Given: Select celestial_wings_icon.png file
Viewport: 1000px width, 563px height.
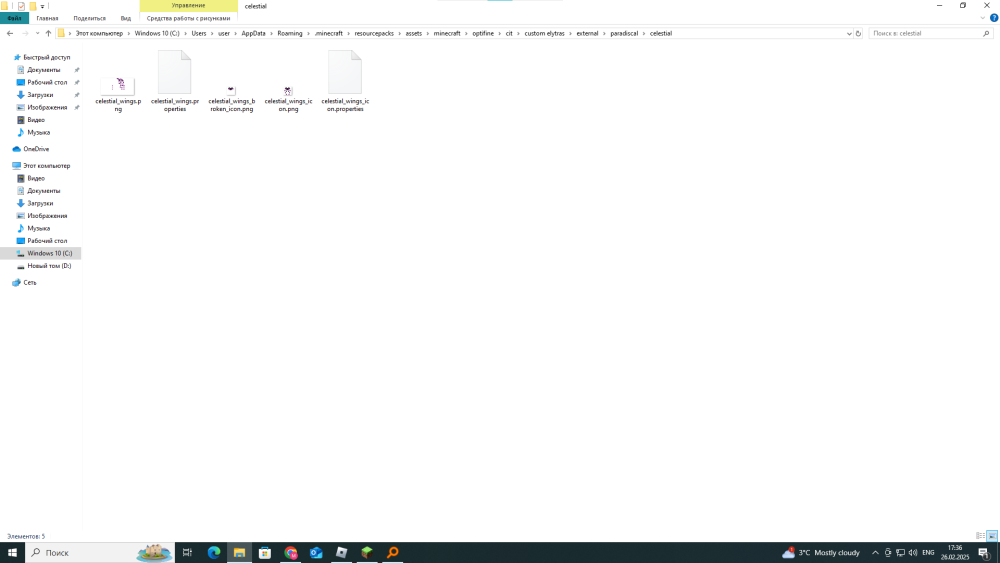Looking at the screenshot, I should click(288, 99).
